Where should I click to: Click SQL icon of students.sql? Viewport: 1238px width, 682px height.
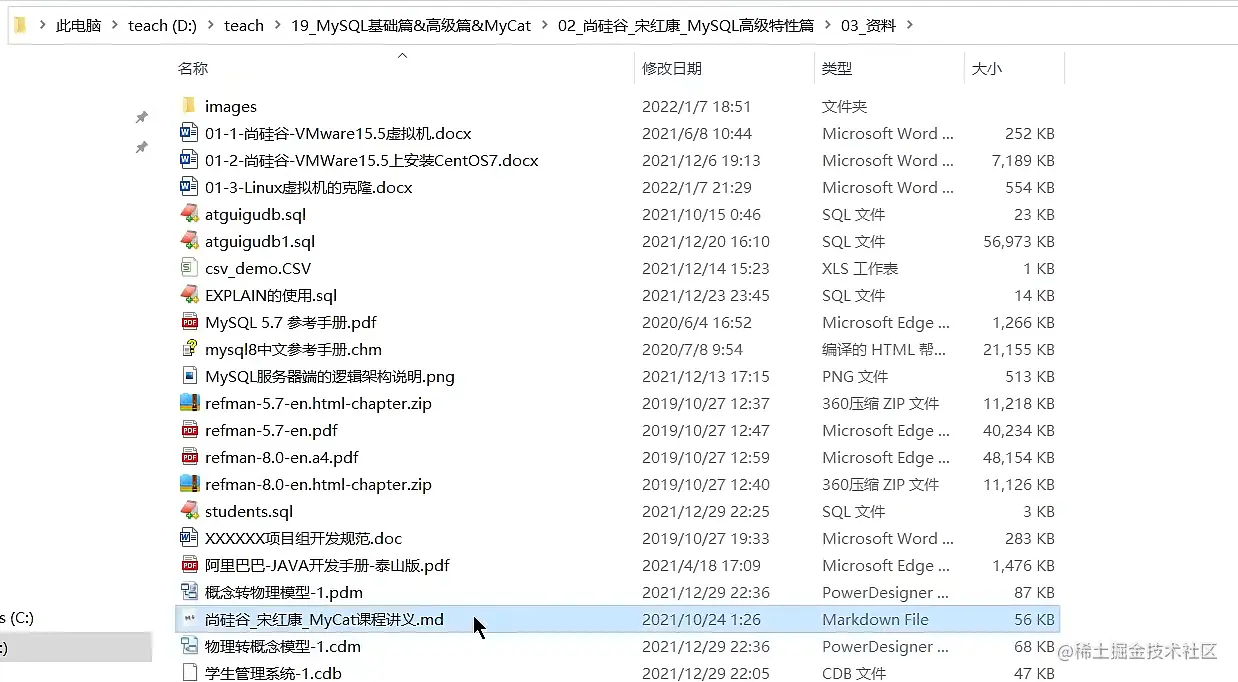pyautogui.click(x=190, y=511)
